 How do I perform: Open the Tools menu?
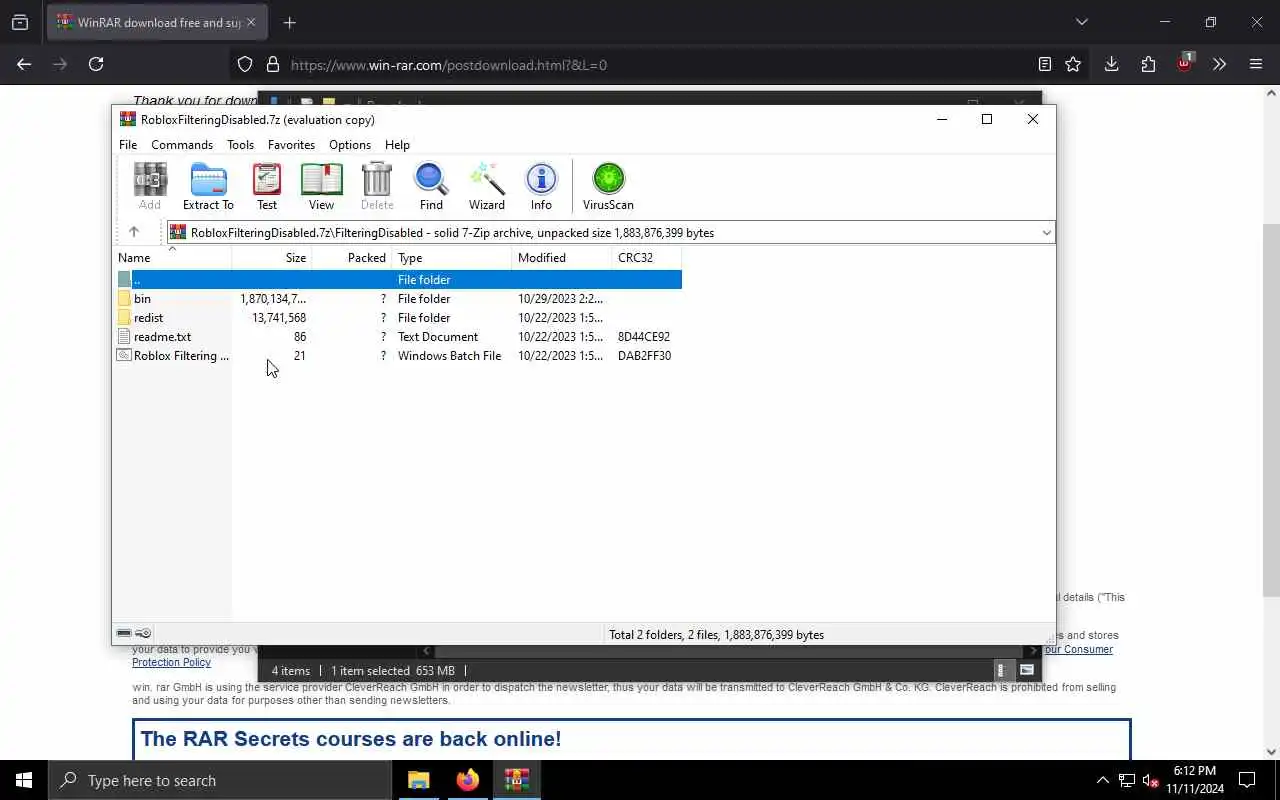tap(240, 145)
